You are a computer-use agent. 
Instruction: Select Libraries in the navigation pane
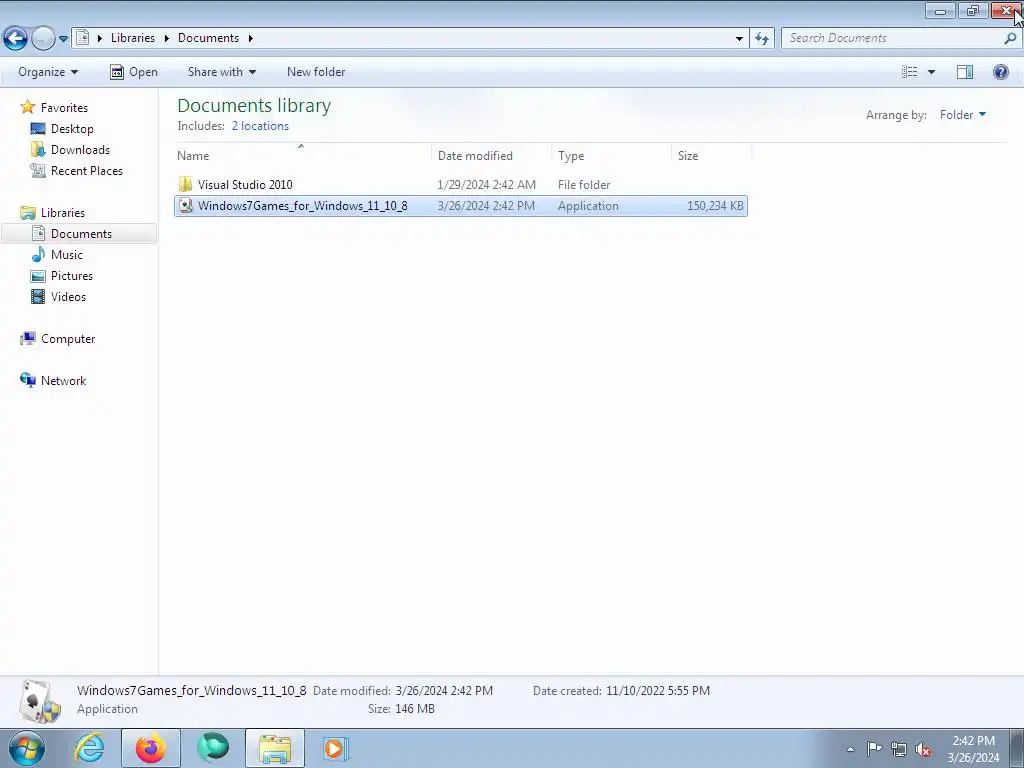63,213
